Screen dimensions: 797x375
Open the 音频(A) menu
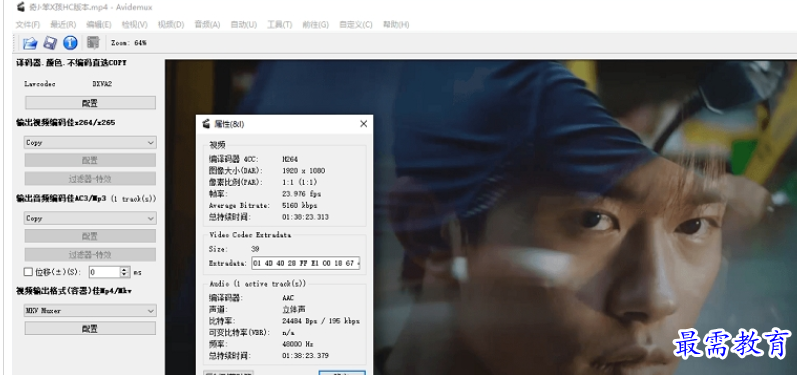pyautogui.click(x=207, y=24)
